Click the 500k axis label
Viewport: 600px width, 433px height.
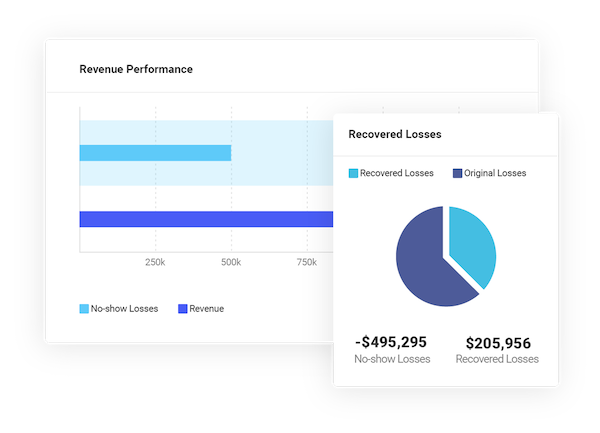click(x=231, y=262)
